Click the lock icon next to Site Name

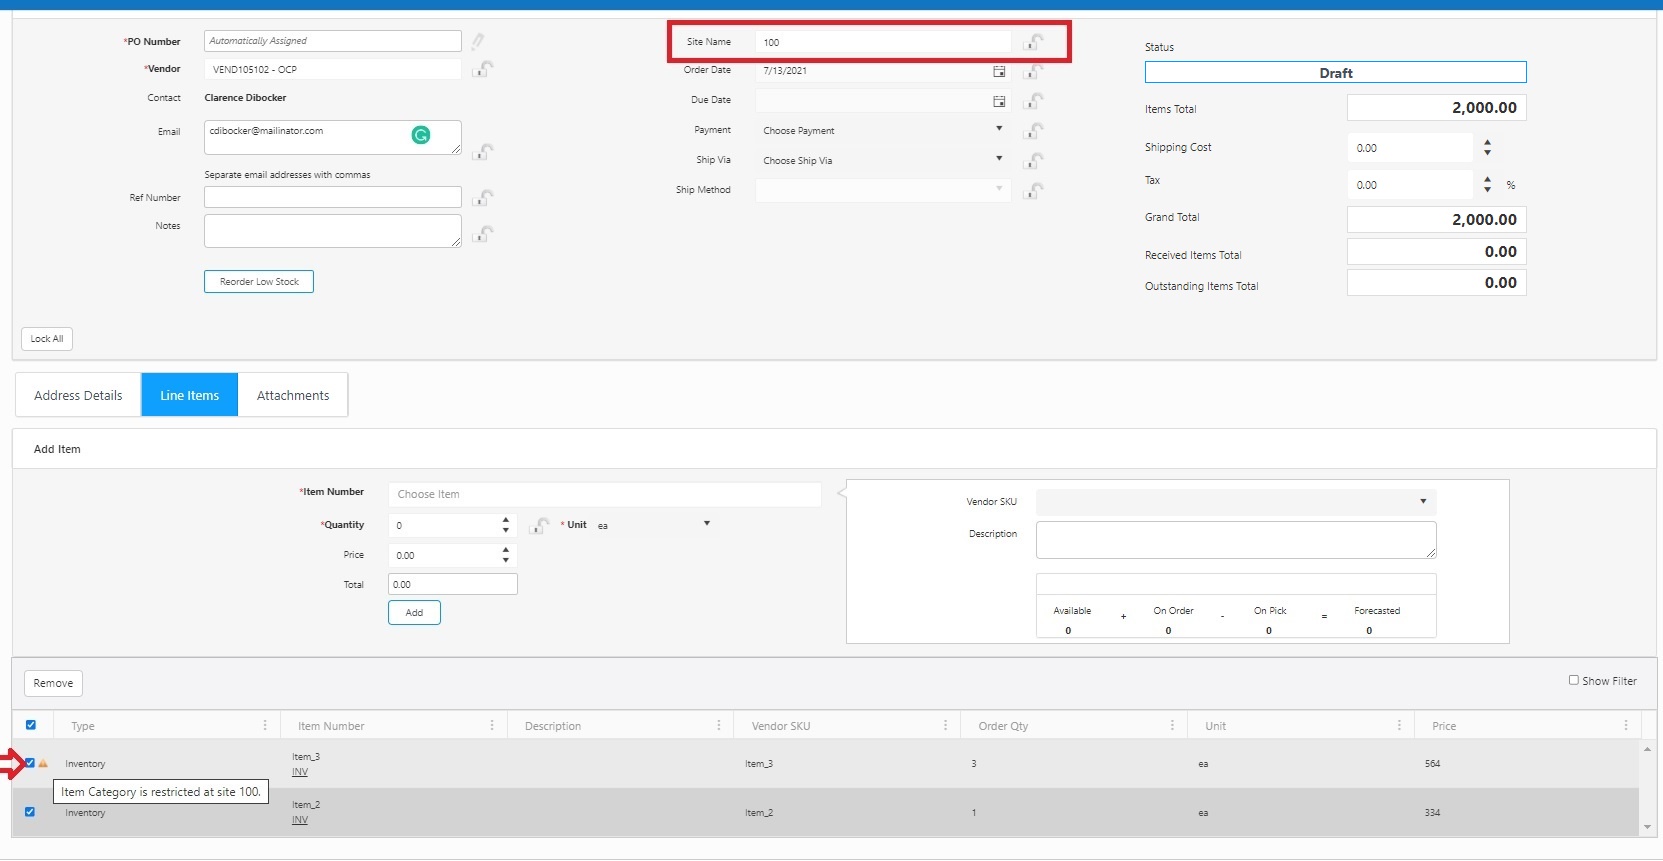point(1034,42)
